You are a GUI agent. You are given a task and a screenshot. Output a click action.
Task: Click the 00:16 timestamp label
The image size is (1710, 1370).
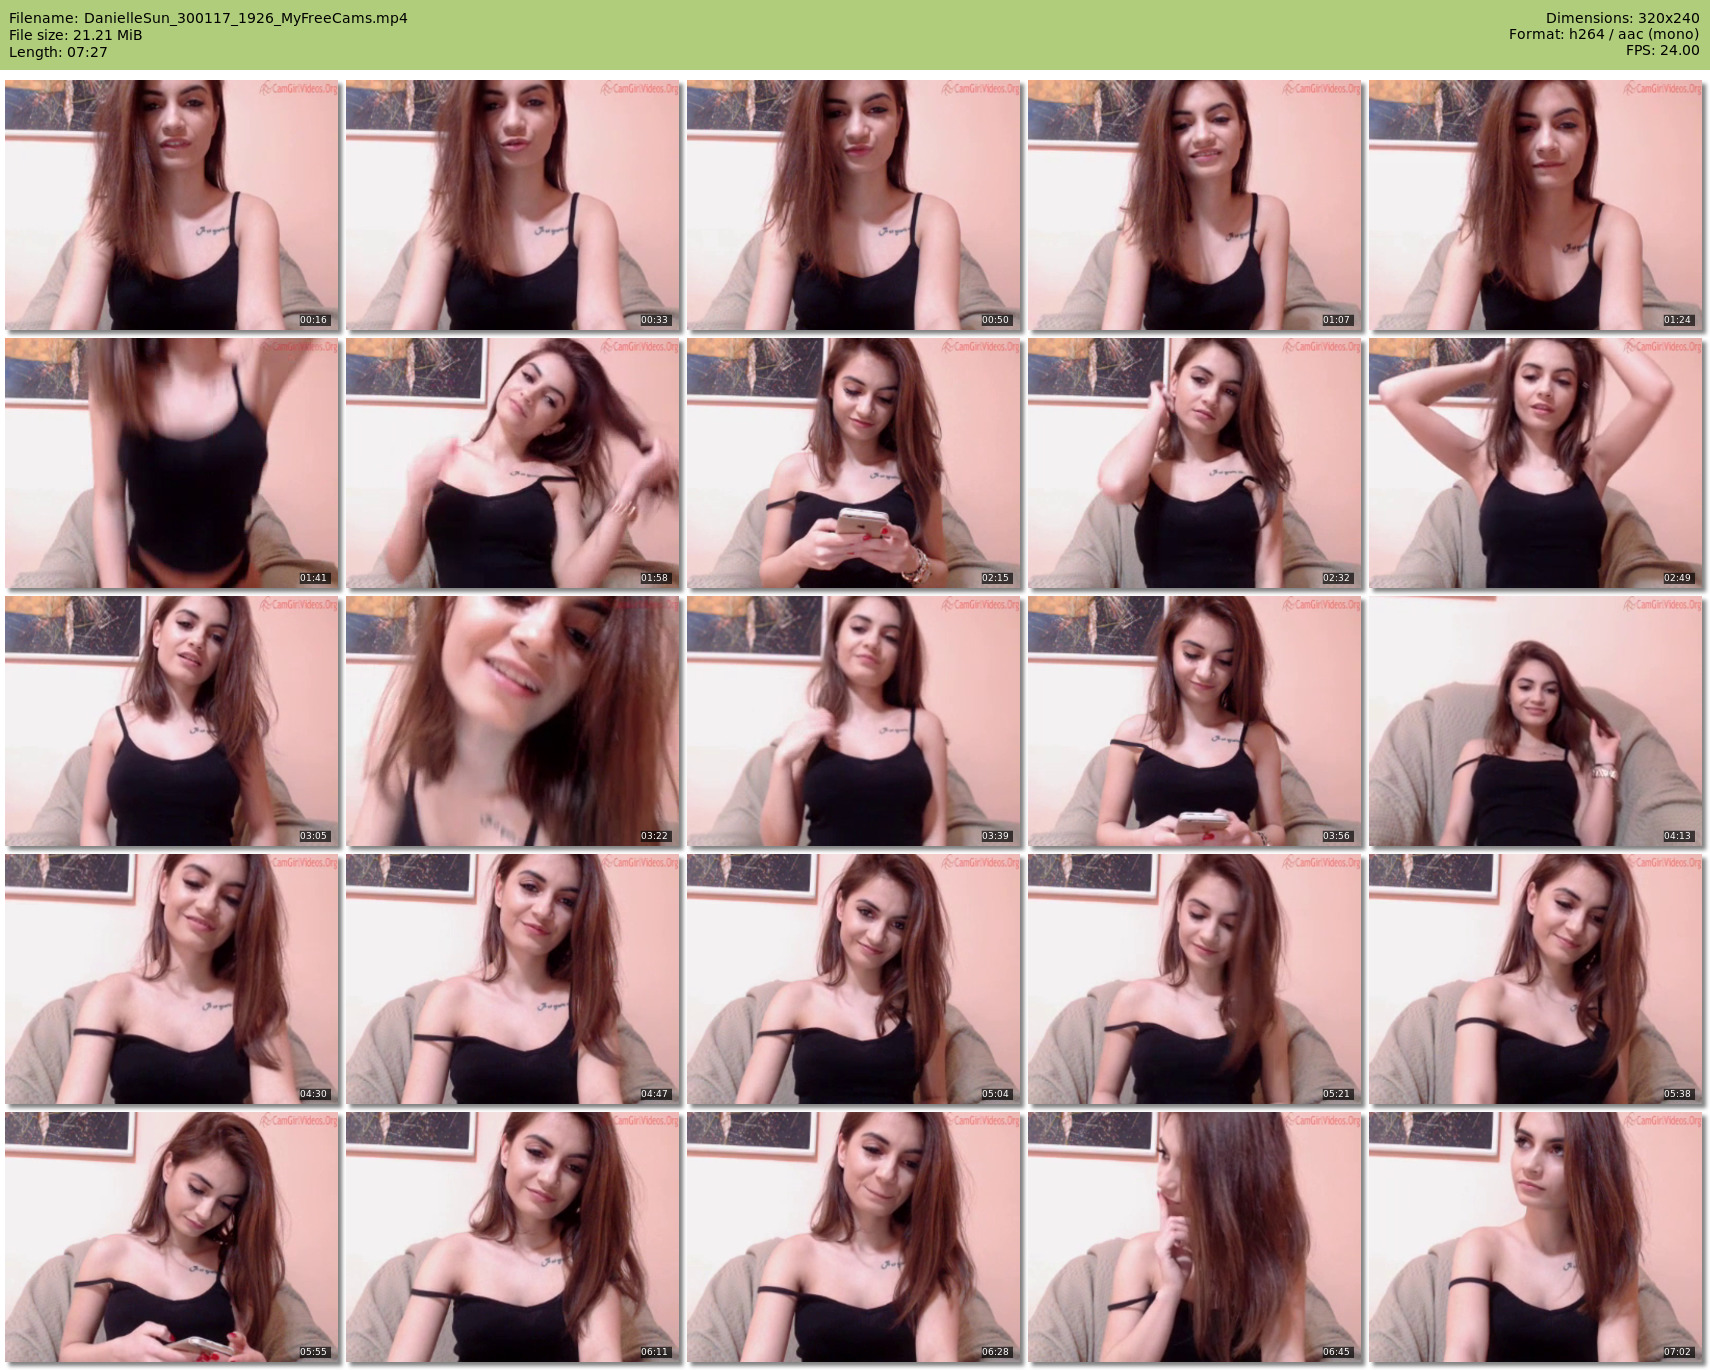[313, 320]
